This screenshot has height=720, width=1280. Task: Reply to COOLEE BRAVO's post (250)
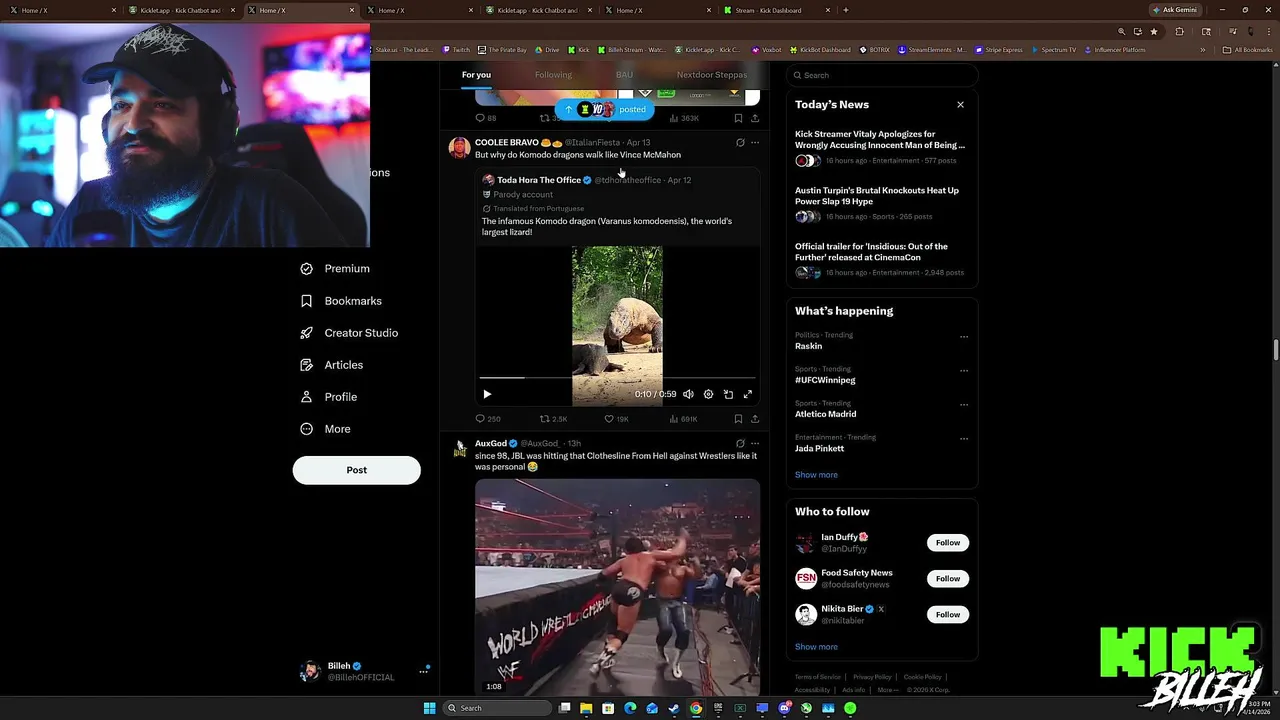coord(488,419)
